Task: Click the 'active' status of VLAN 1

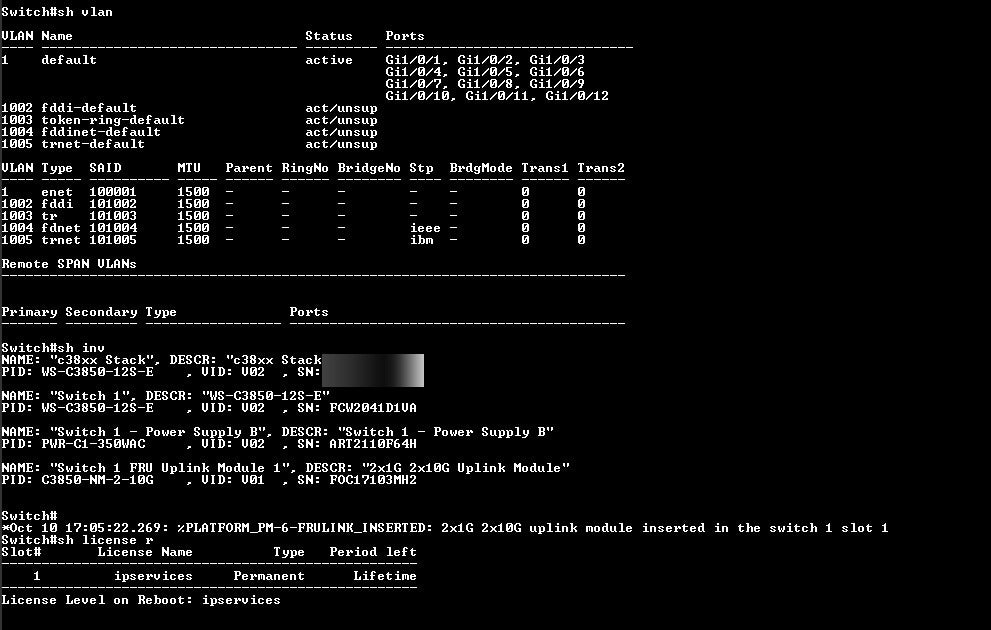Action: pos(329,60)
